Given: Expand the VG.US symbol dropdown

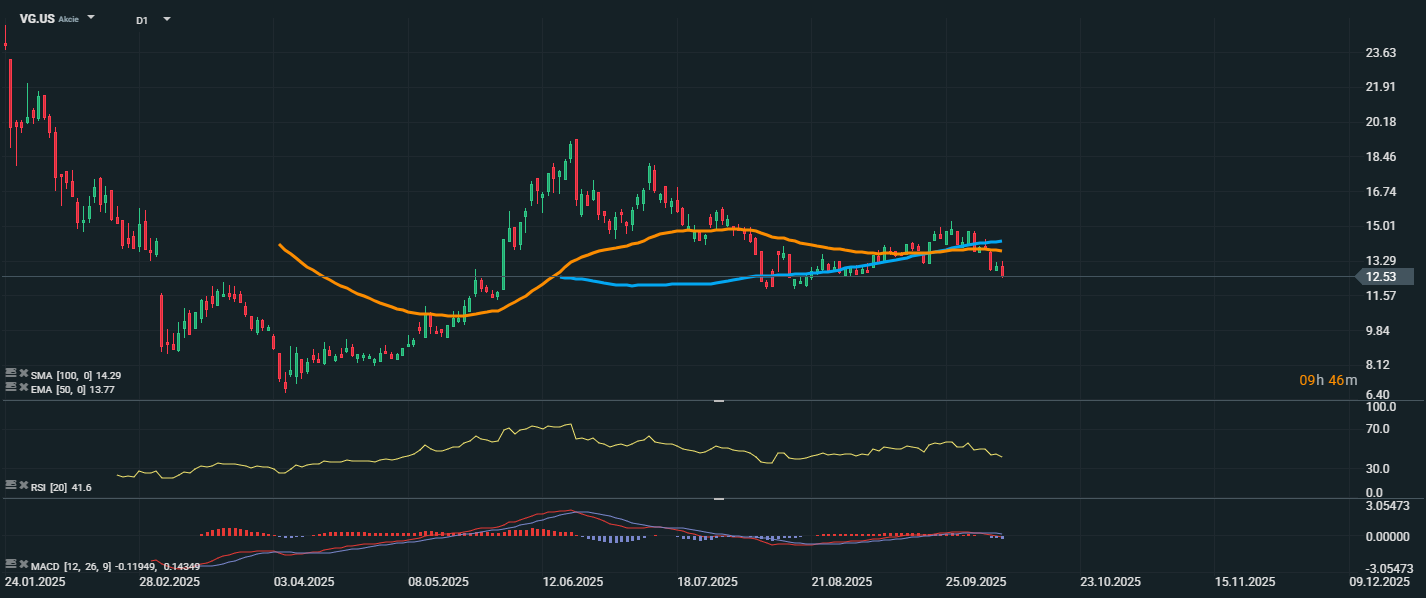Looking at the screenshot, I should click(91, 18).
